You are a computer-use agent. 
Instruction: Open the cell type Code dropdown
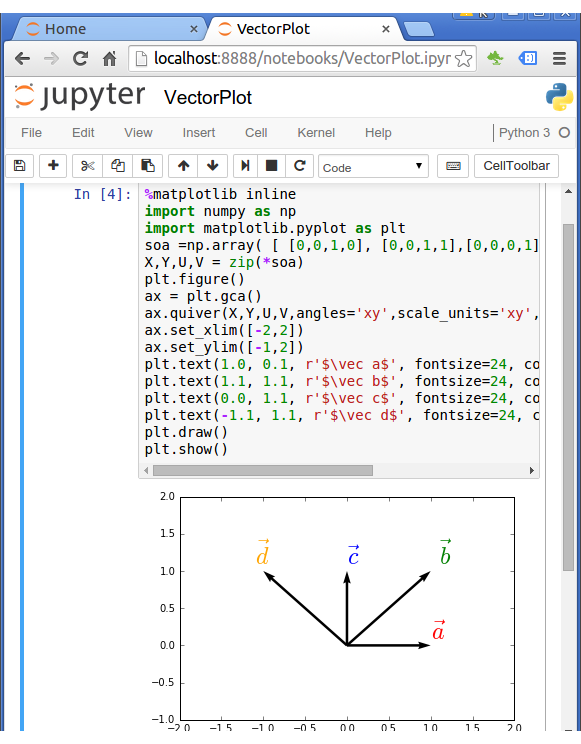pyautogui.click(x=373, y=166)
